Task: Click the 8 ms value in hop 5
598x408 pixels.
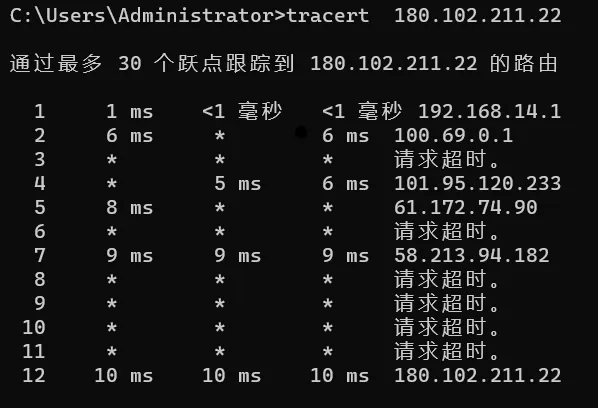Action: coord(130,208)
